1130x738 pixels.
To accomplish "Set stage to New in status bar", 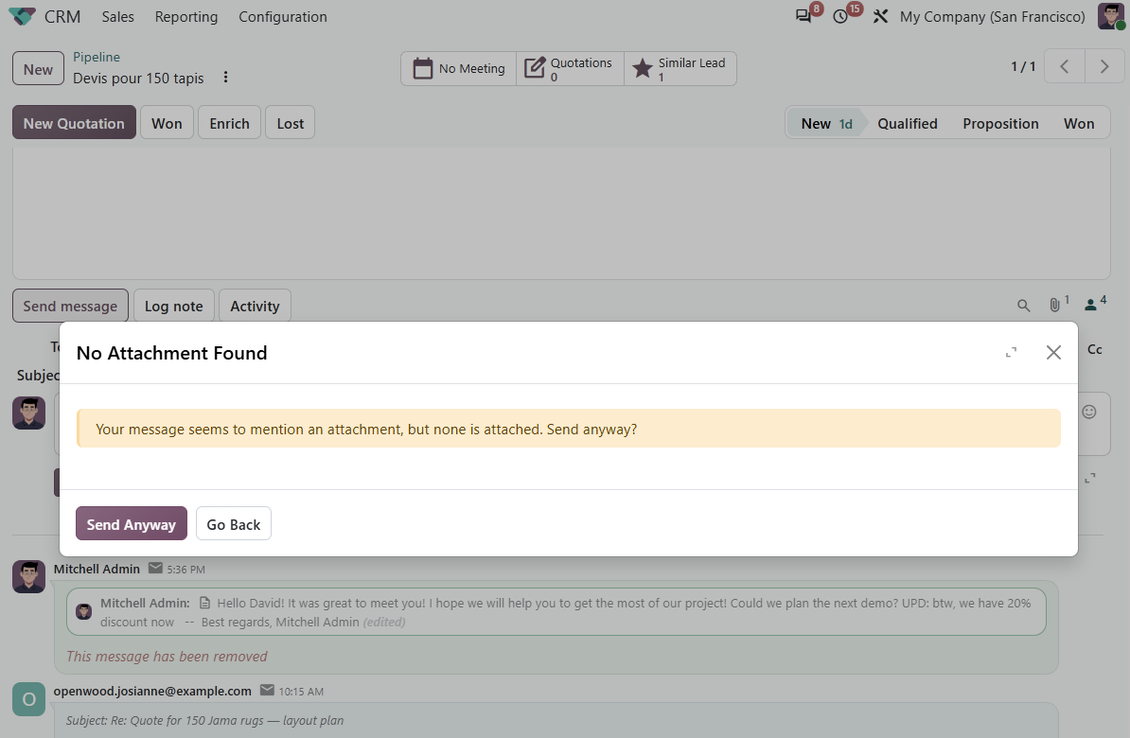I will coord(827,123).
